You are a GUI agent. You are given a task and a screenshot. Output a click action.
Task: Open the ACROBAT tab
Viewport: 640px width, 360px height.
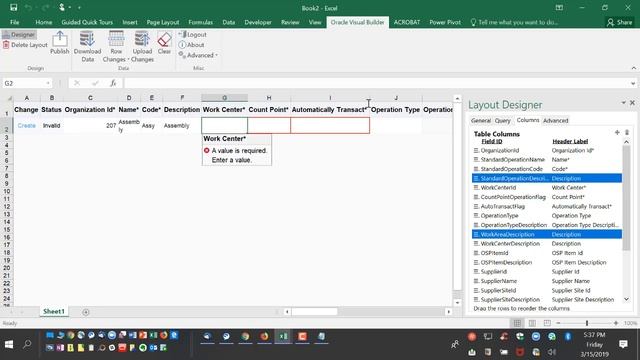tap(407, 22)
